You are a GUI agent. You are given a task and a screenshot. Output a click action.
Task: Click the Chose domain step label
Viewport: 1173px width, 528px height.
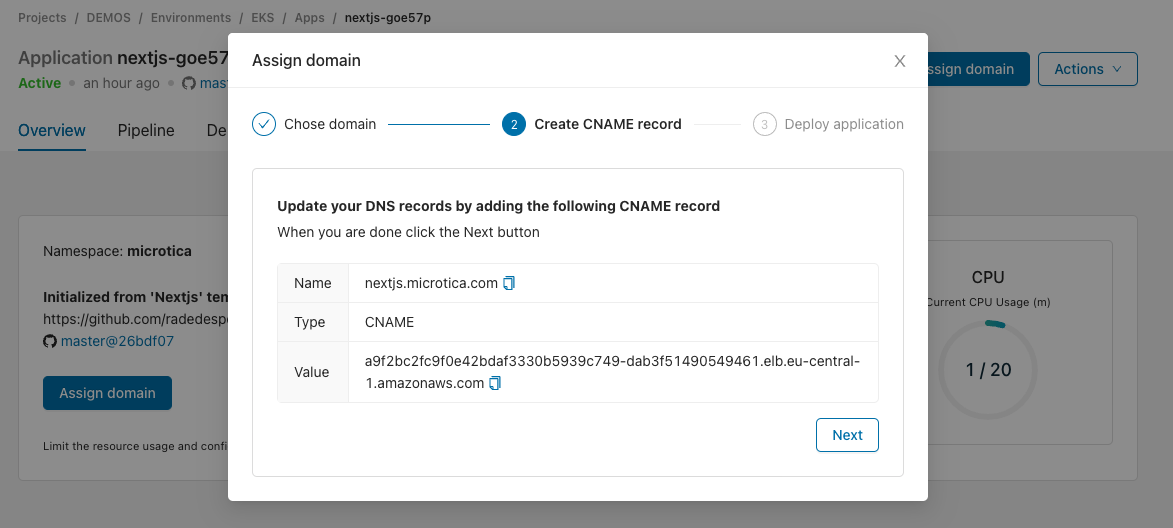(330, 124)
